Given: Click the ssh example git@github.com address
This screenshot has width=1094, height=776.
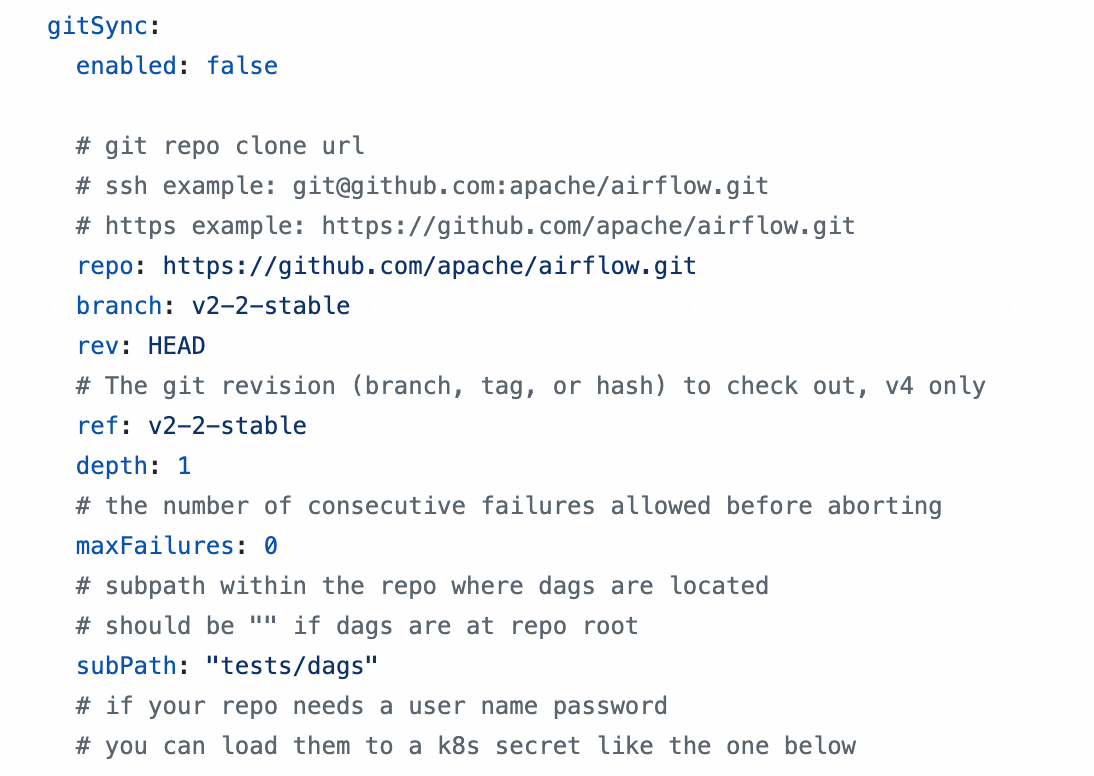Looking at the screenshot, I should click(x=530, y=186).
